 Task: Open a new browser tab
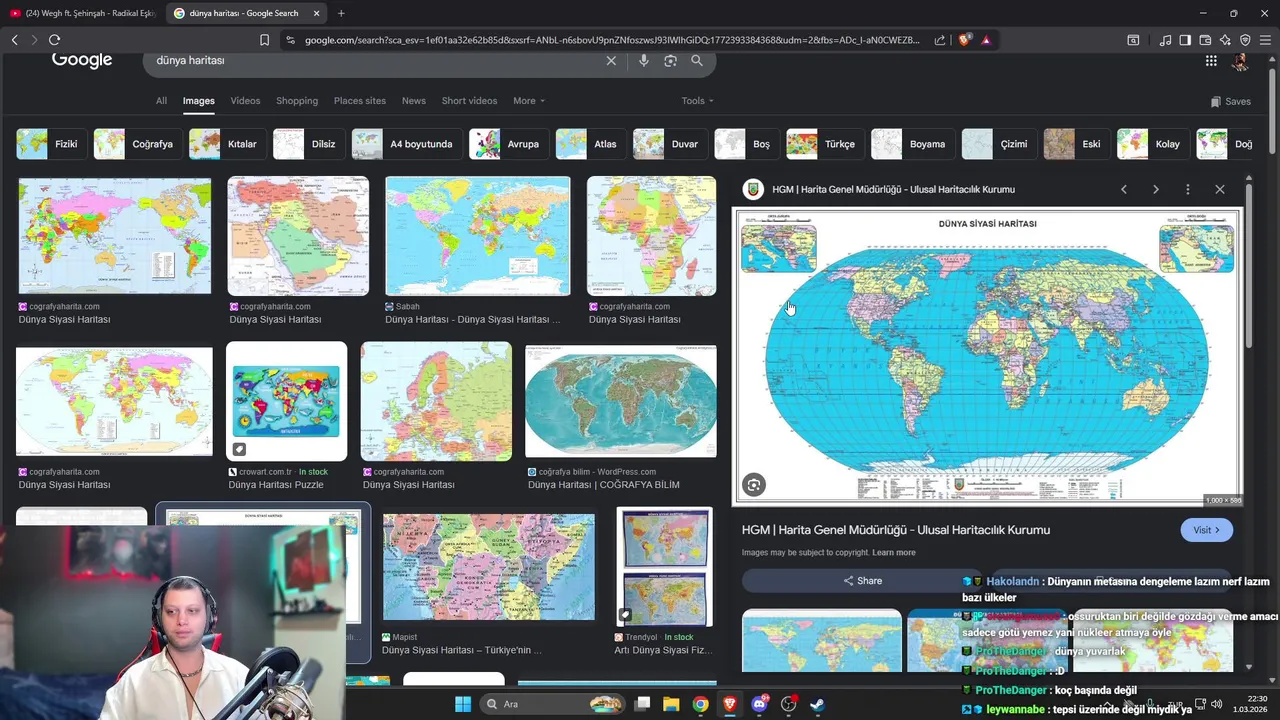[341, 13]
